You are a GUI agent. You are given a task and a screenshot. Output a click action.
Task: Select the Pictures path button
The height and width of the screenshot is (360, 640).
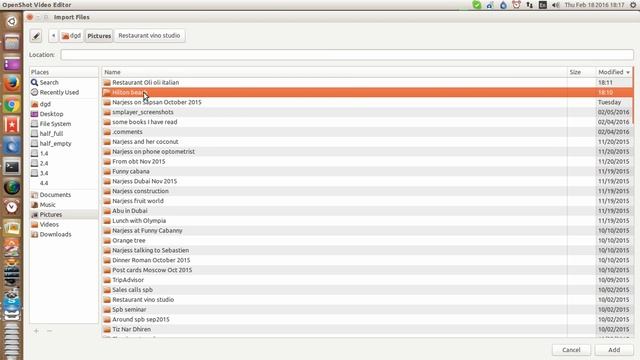[x=99, y=36]
